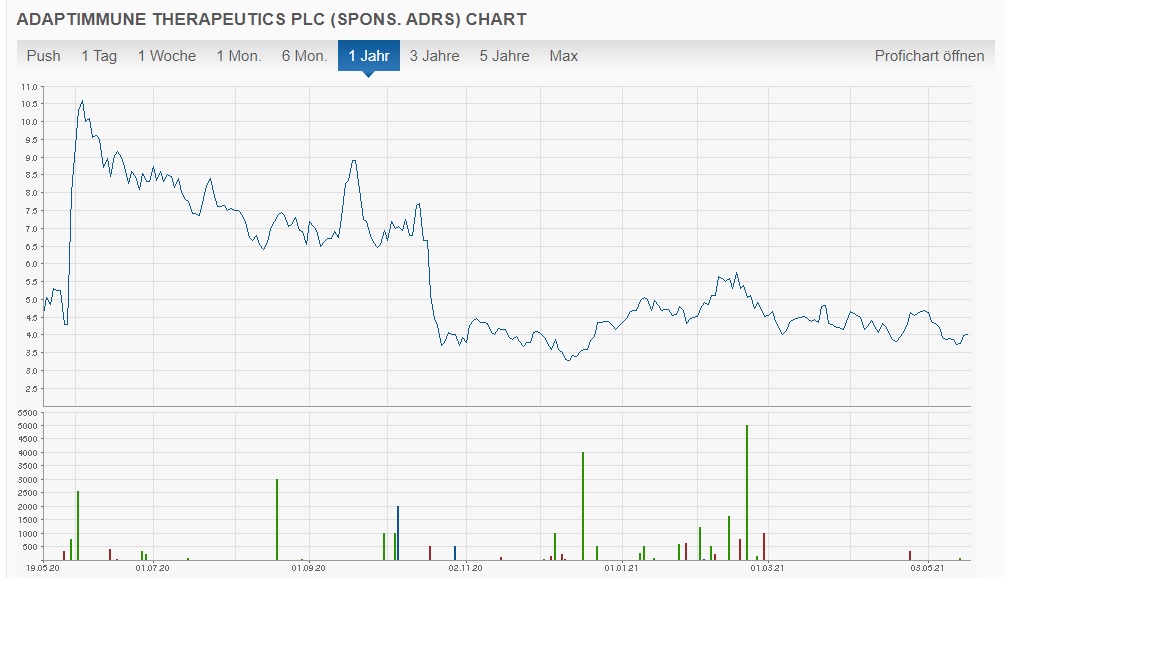
Task: Select the Push time range tab
Action: click(x=43, y=56)
